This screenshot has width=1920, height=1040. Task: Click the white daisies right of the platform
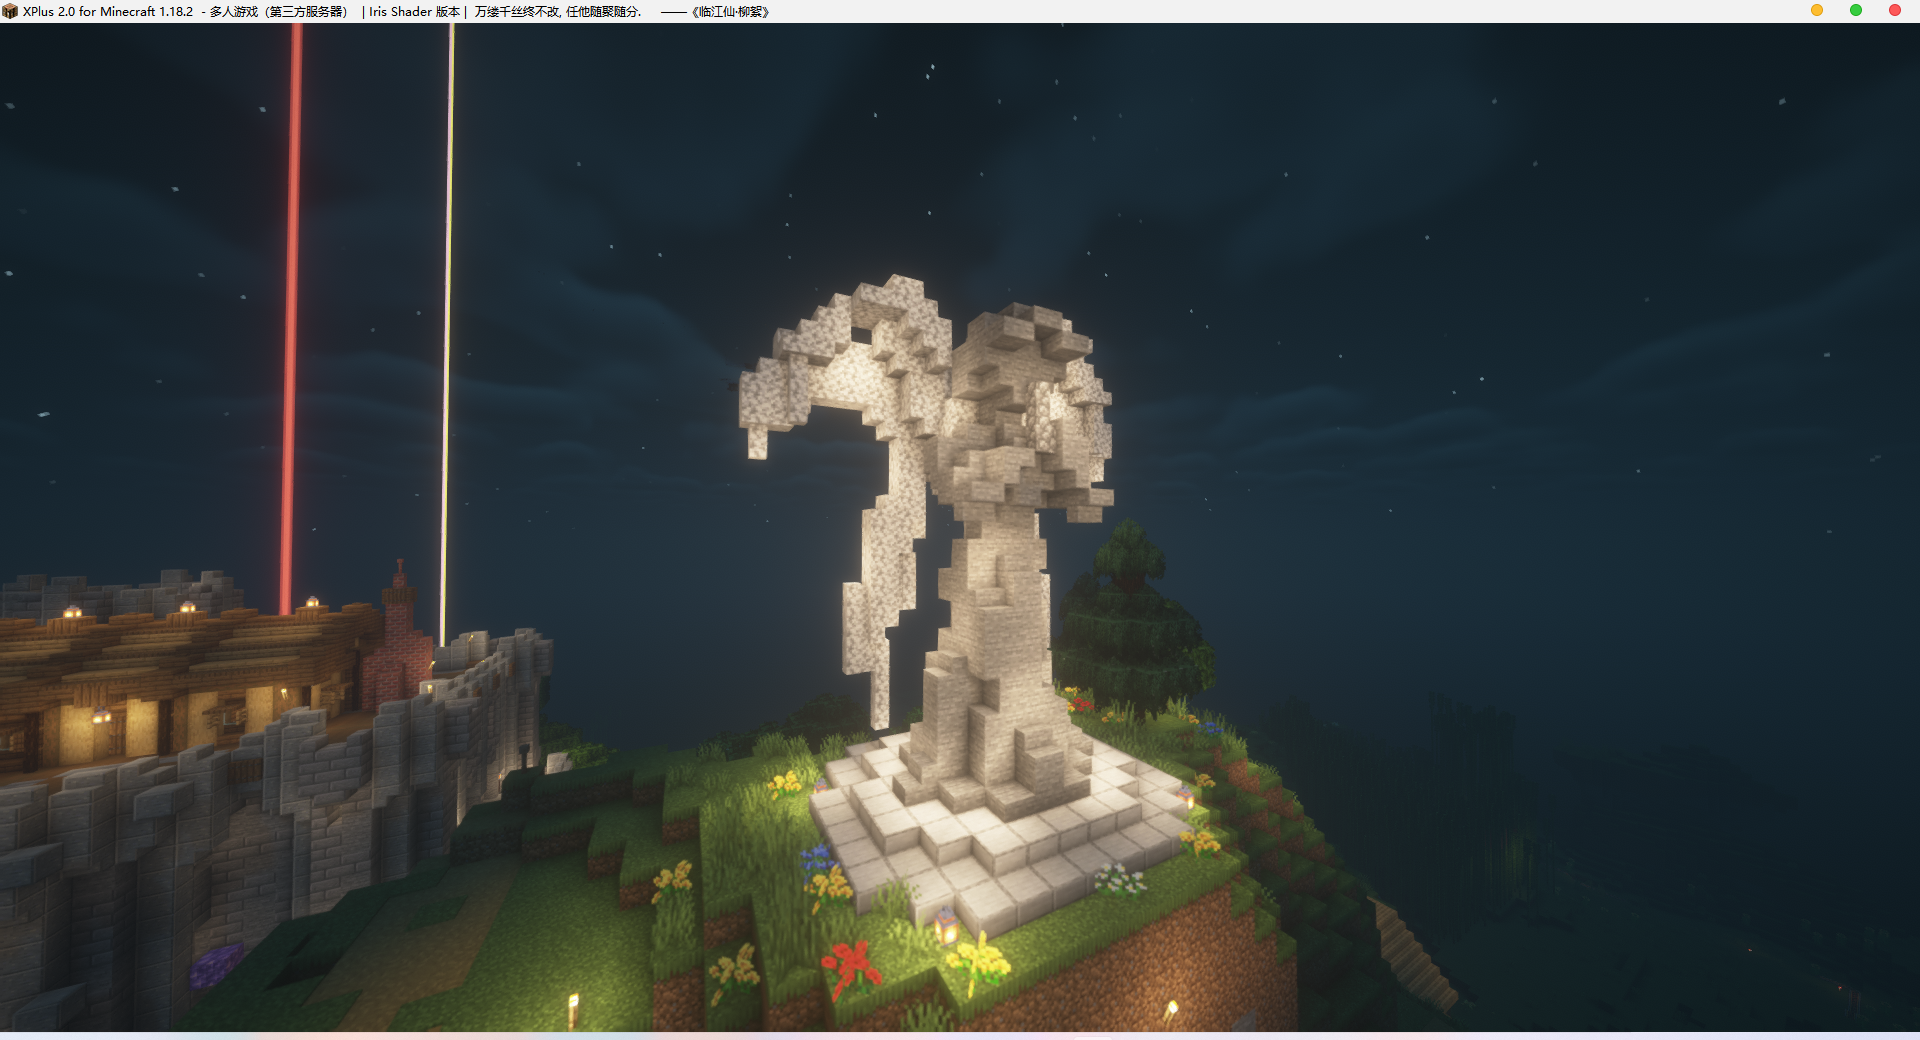pos(1120,880)
